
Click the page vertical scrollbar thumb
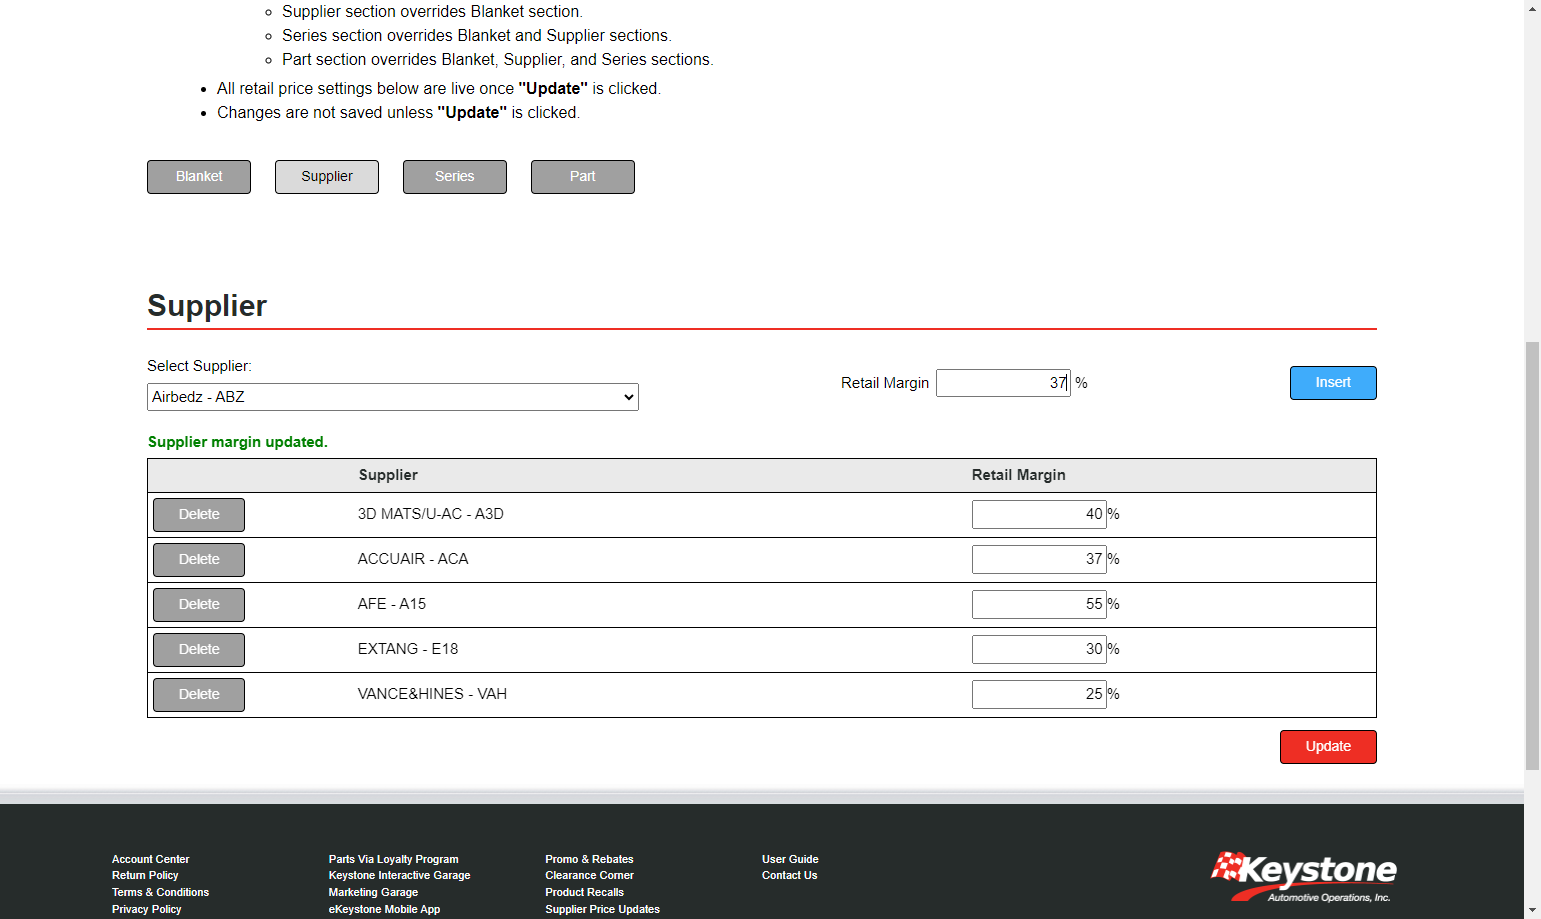pyautogui.click(x=1532, y=555)
